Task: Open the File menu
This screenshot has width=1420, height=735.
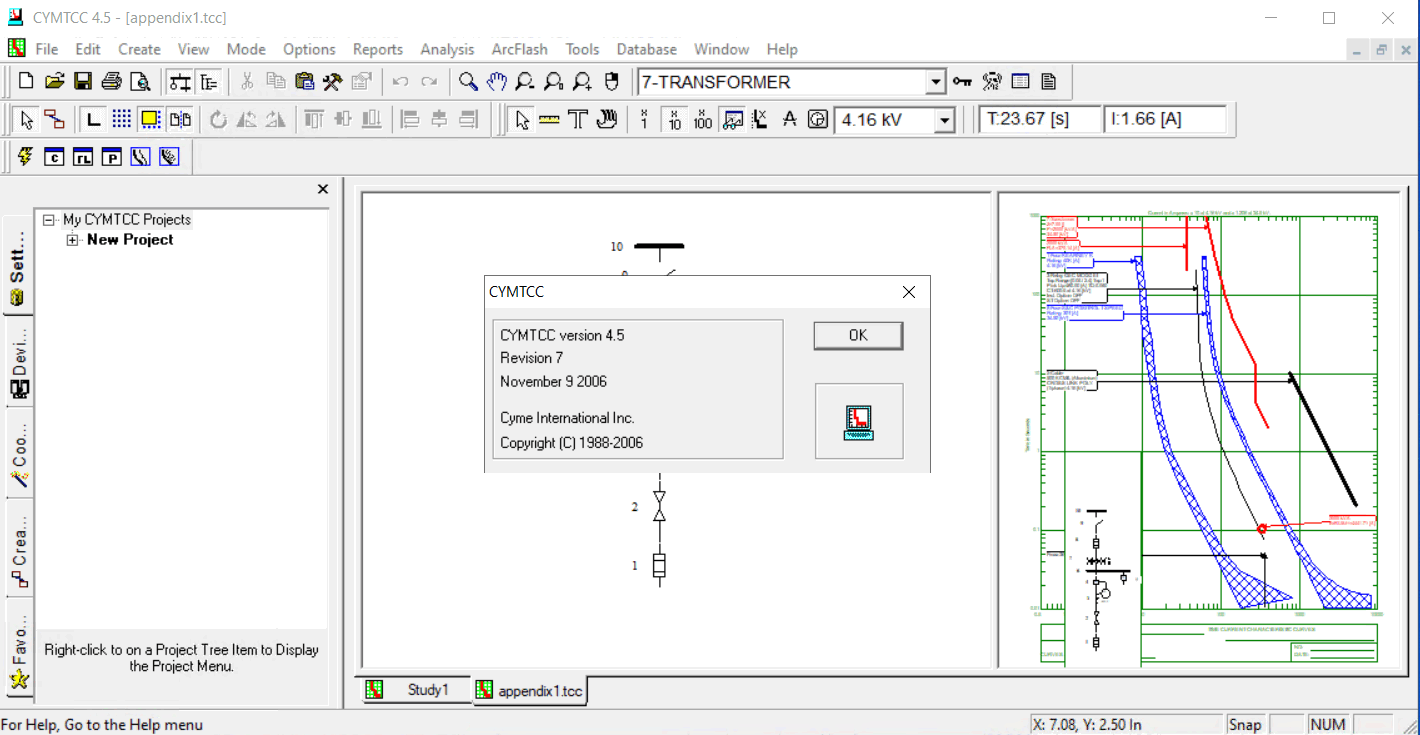Action: (46, 49)
